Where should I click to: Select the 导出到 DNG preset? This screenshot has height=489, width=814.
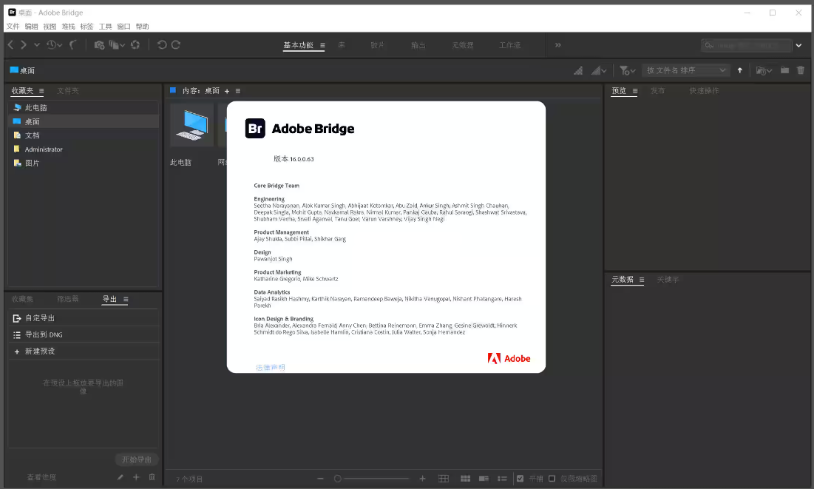pyautogui.click(x=84, y=335)
